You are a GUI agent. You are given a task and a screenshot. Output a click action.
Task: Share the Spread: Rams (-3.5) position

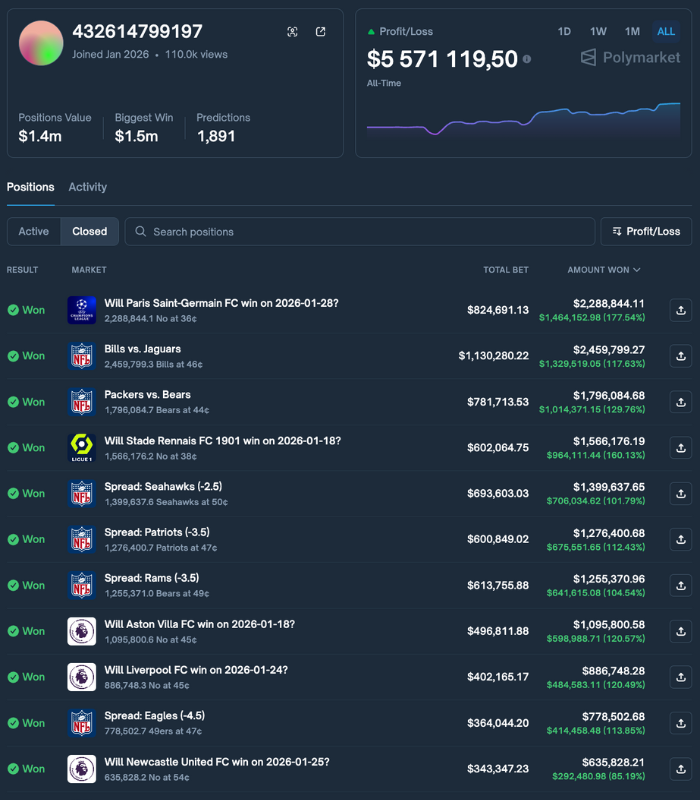681,585
